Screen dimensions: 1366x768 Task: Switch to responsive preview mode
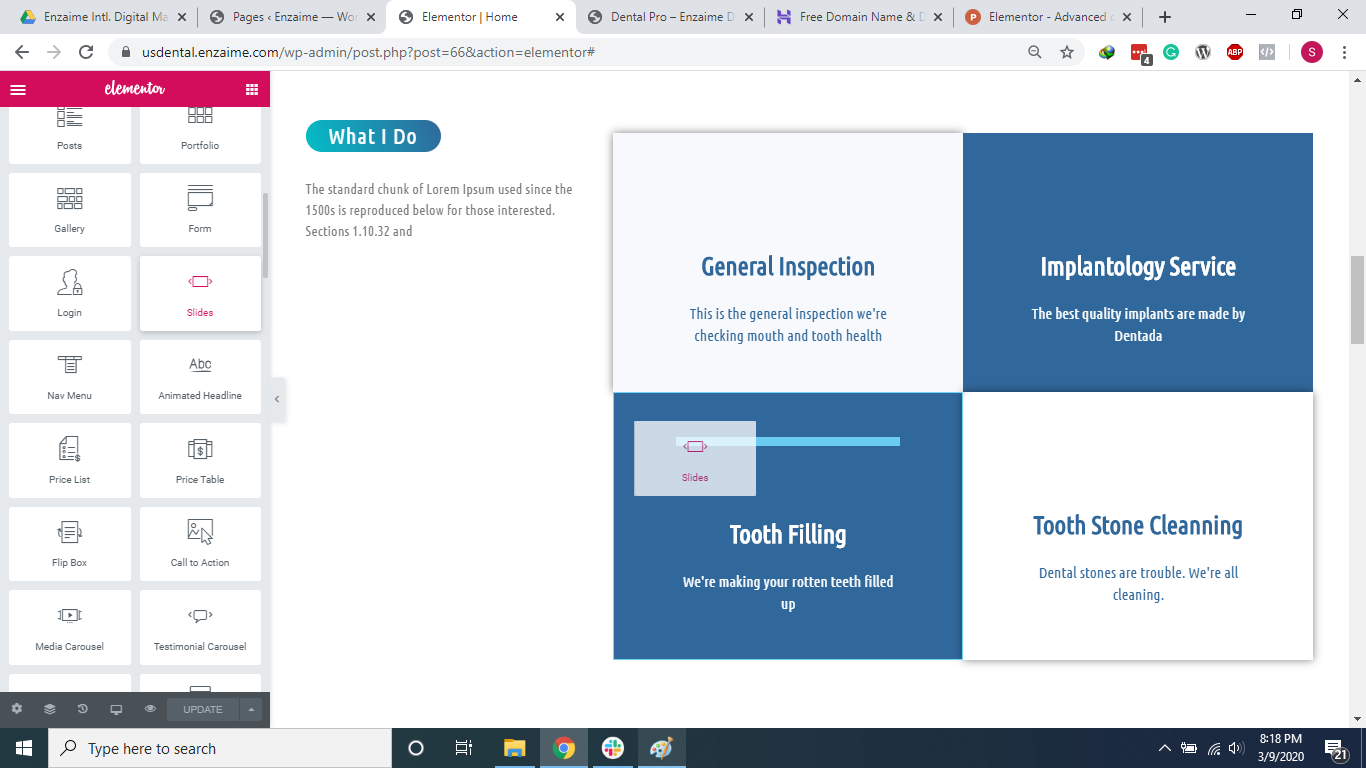click(x=116, y=708)
